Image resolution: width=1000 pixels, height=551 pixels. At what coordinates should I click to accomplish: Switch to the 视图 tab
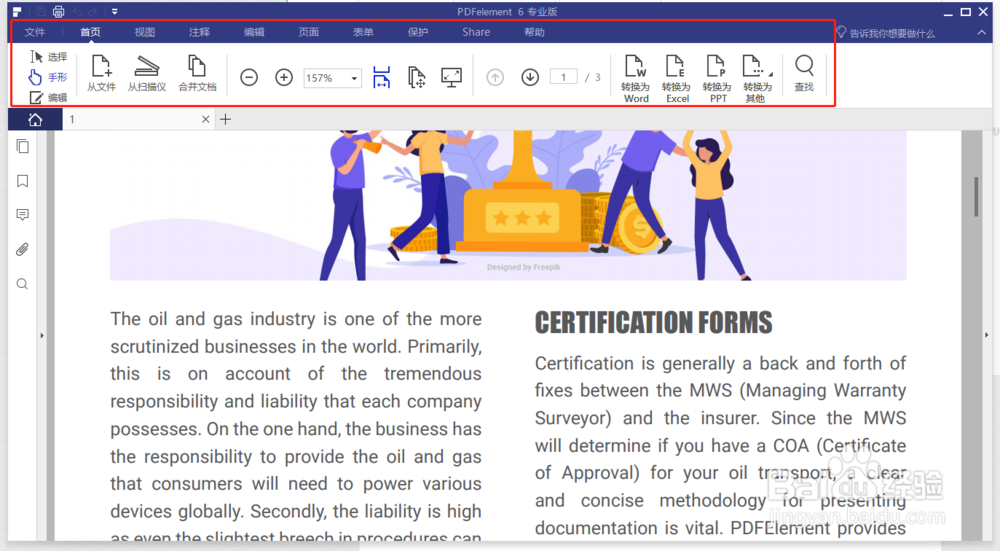tap(145, 32)
